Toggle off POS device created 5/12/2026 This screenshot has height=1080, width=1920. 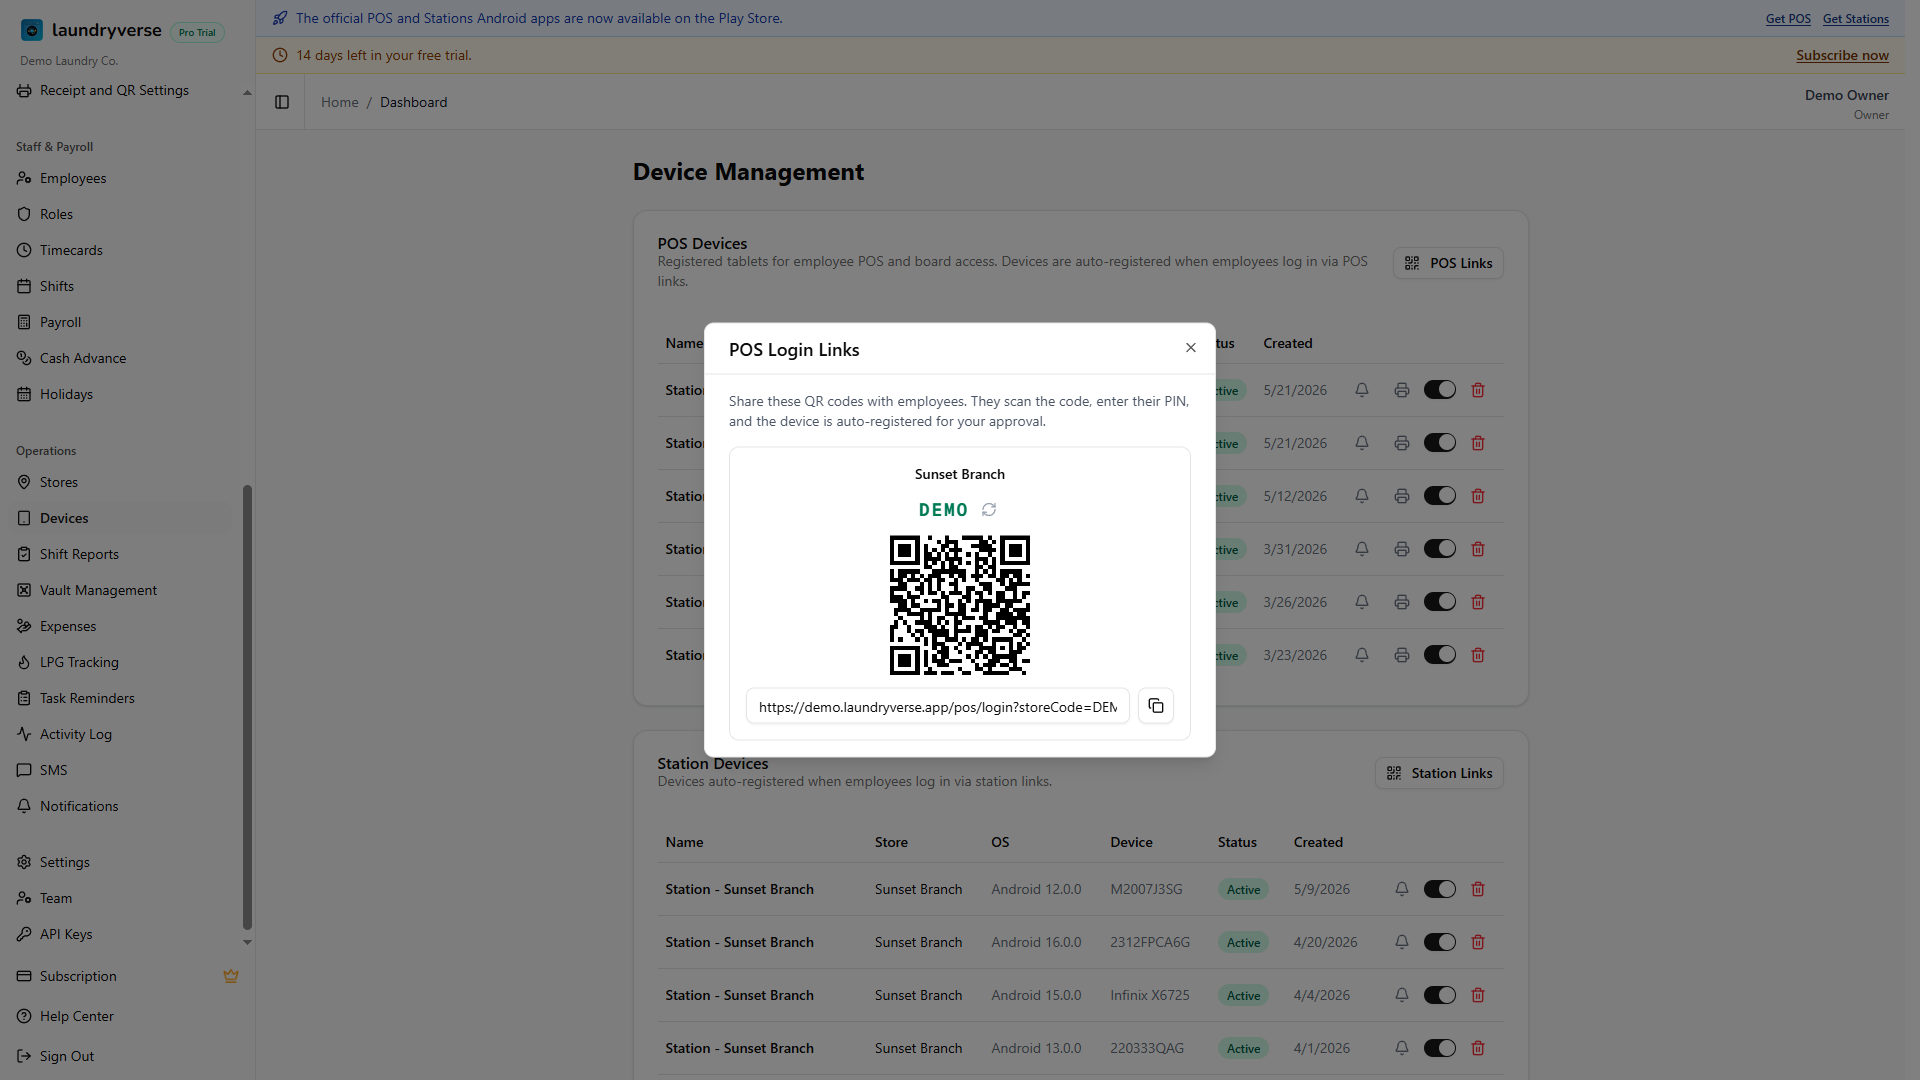[x=1440, y=496]
